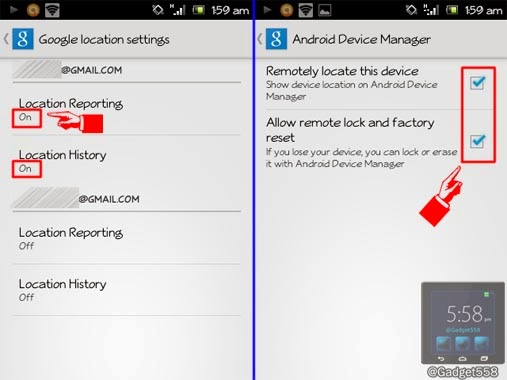Viewport: 507px width, 380px height.
Task: Tap the round orange notification icon, right screen
Action: [286, 10]
